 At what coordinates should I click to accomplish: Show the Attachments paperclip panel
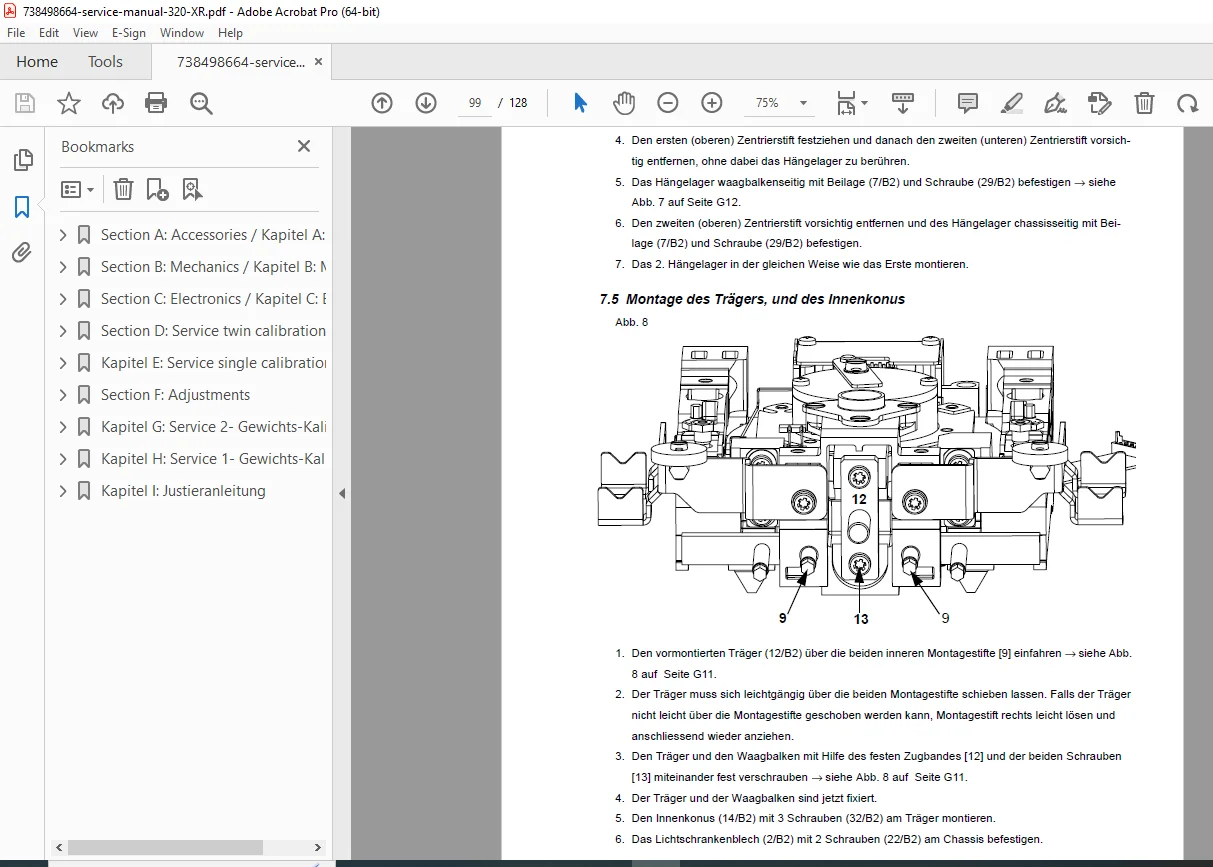click(22, 252)
